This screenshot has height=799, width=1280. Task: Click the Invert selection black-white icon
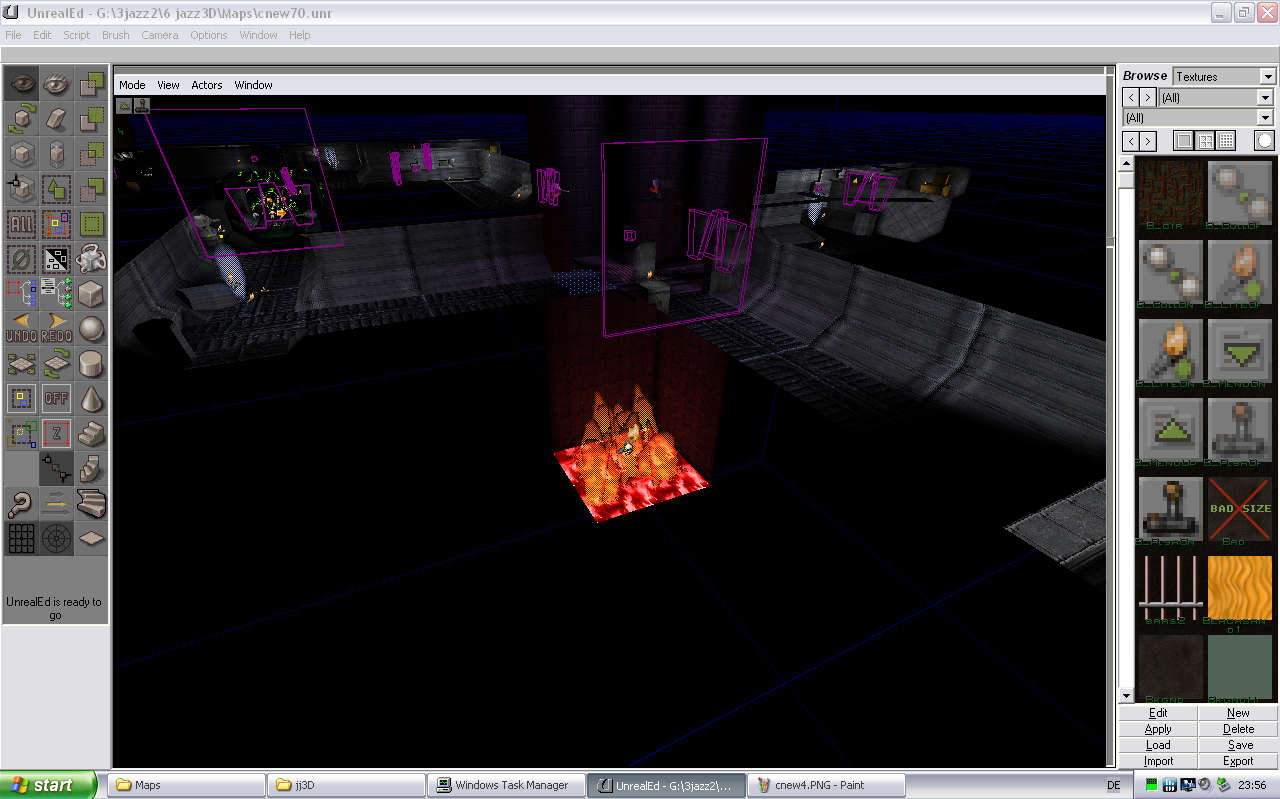[57, 259]
